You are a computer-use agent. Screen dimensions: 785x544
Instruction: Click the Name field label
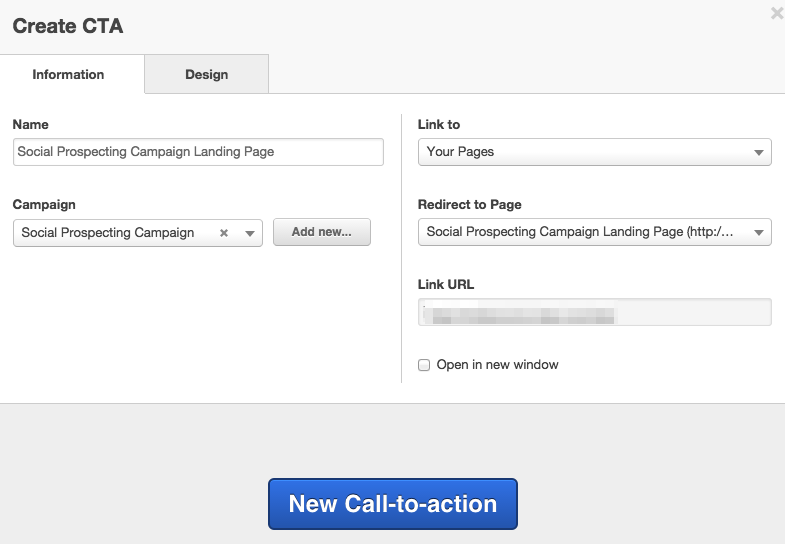pos(31,125)
